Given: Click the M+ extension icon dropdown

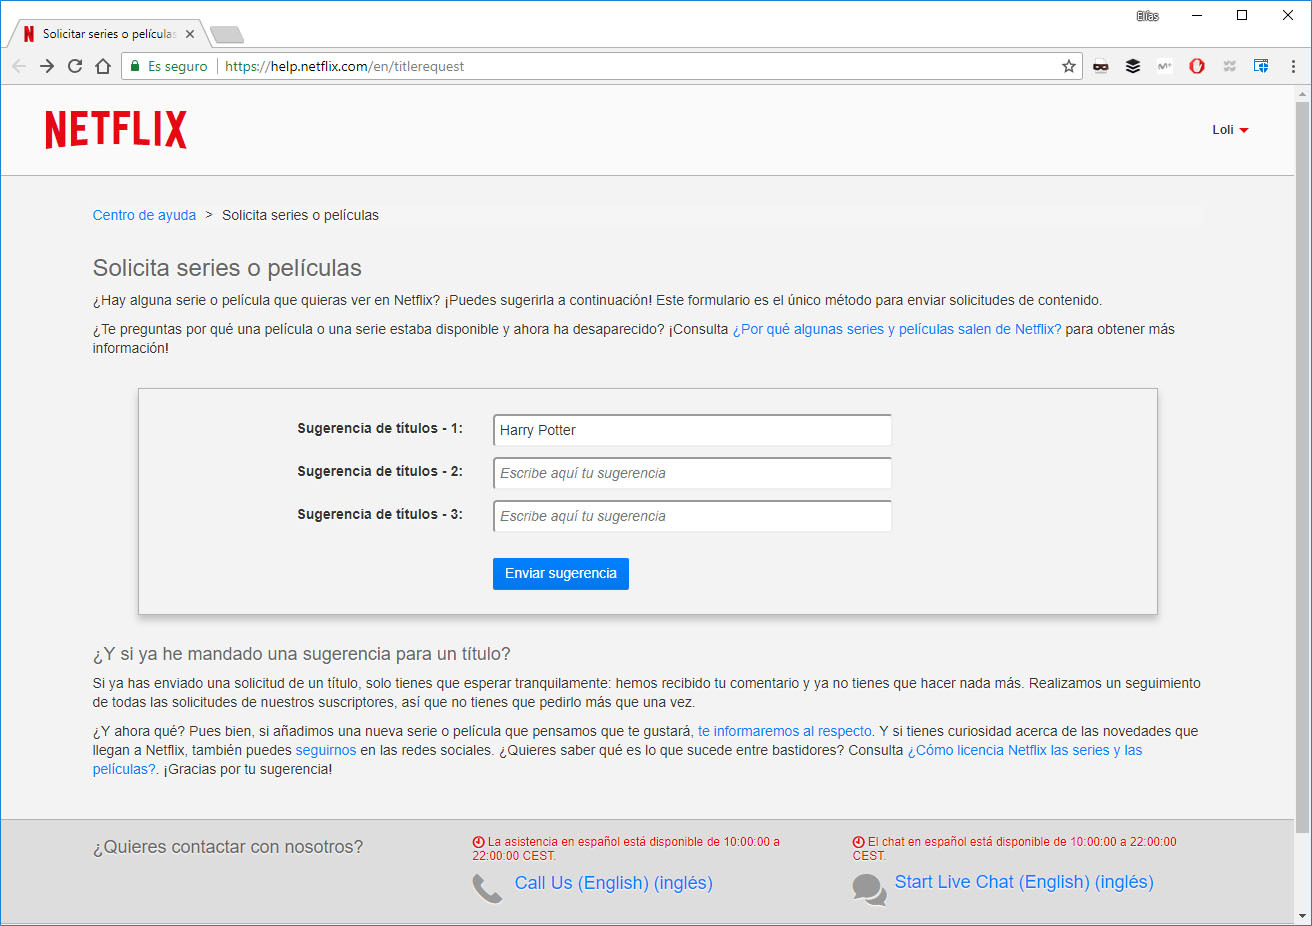Looking at the screenshot, I should (1165, 66).
